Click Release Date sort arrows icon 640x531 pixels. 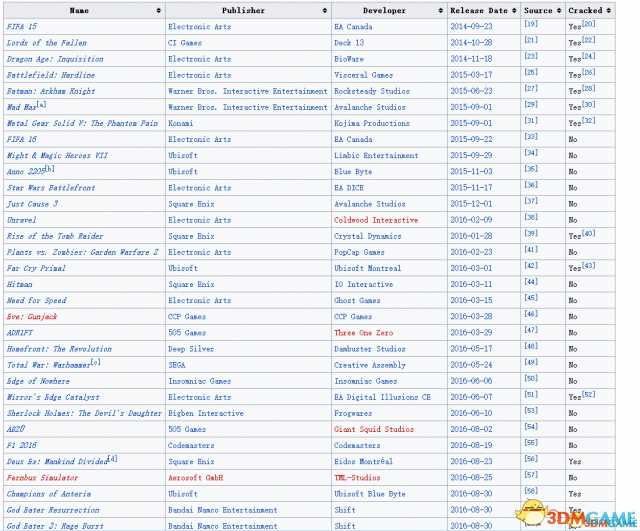(x=514, y=10)
